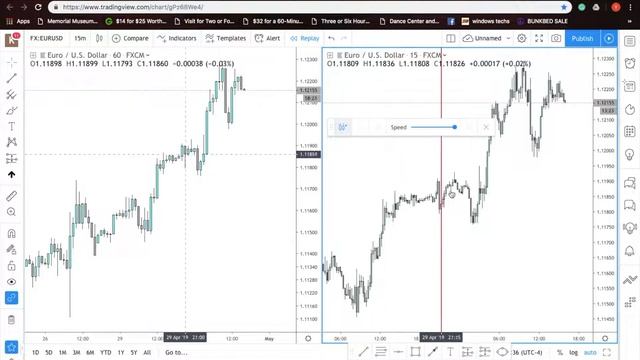
Task: Open the candlestick chart style selector
Action: pos(99,38)
